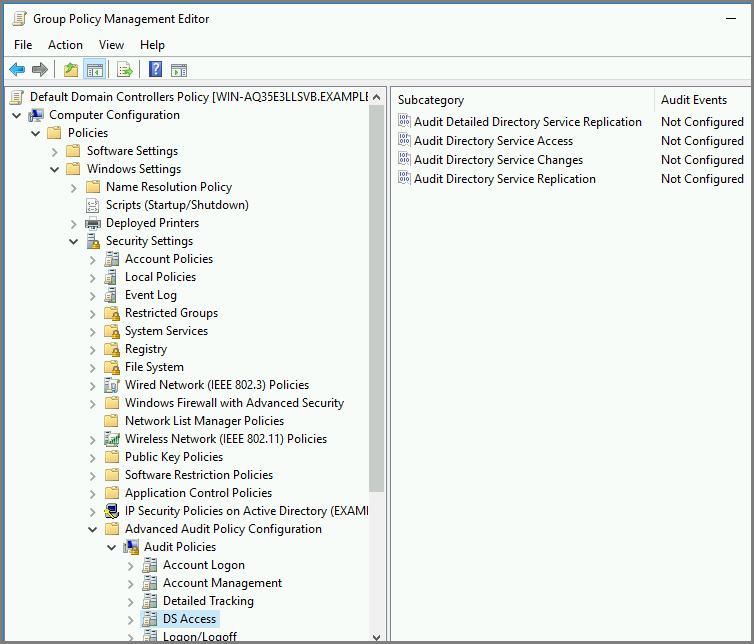Click the Audit Events column header
This screenshot has height=644, width=754.
pos(694,100)
